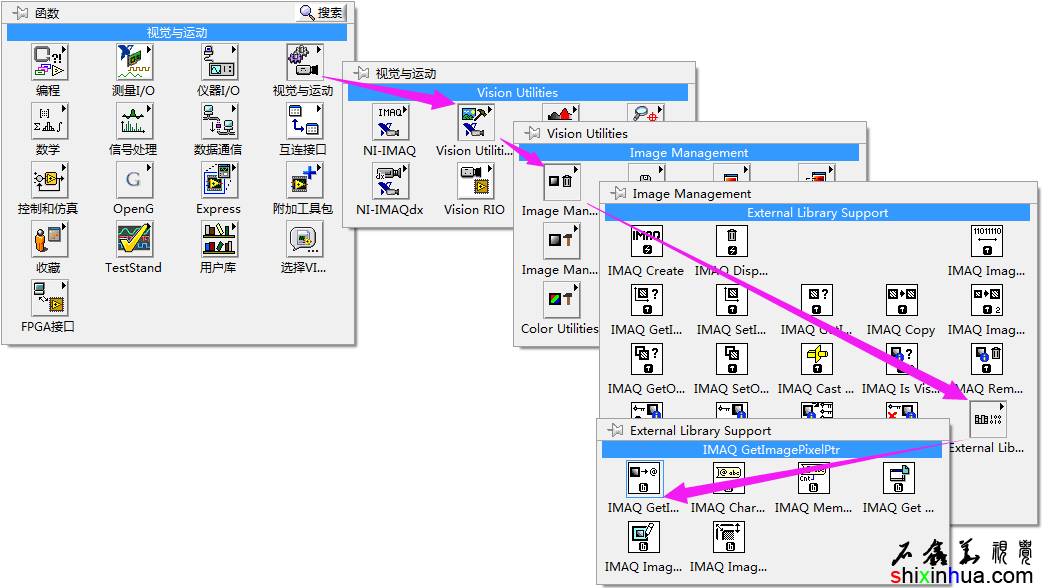Select IMAQ GetI... in Image Management palette
Image resolution: width=1042 pixels, height=588 pixels.
[647, 301]
